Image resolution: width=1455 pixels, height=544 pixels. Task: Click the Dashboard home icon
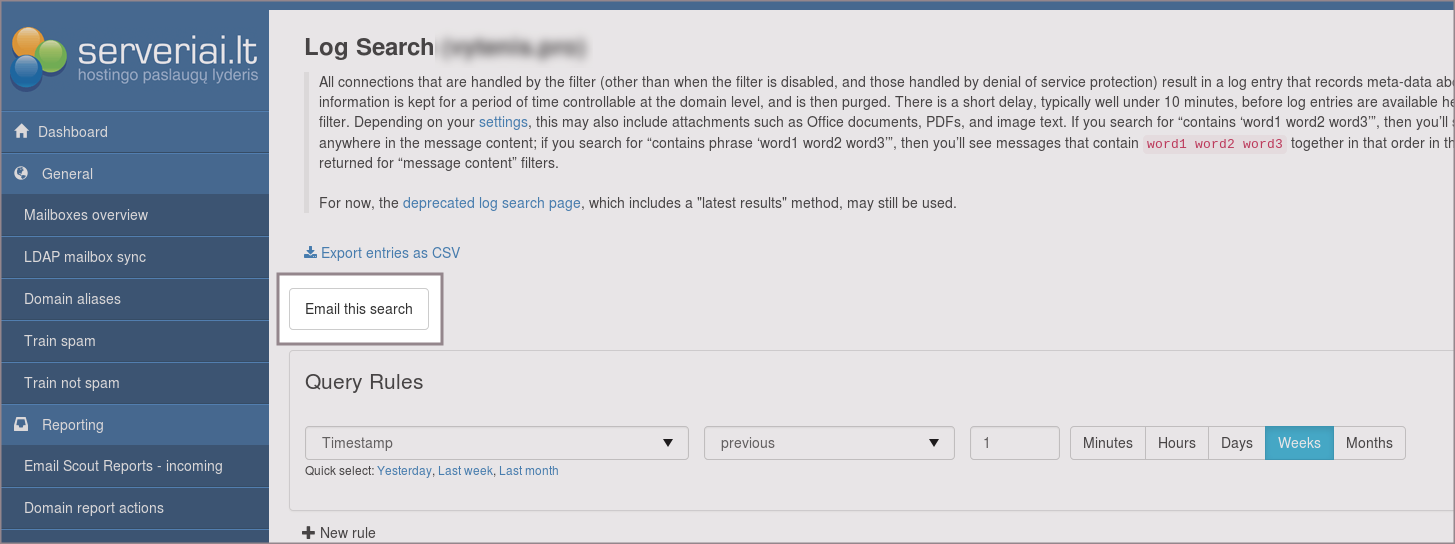pyautogui.click(x=21, y=132)
